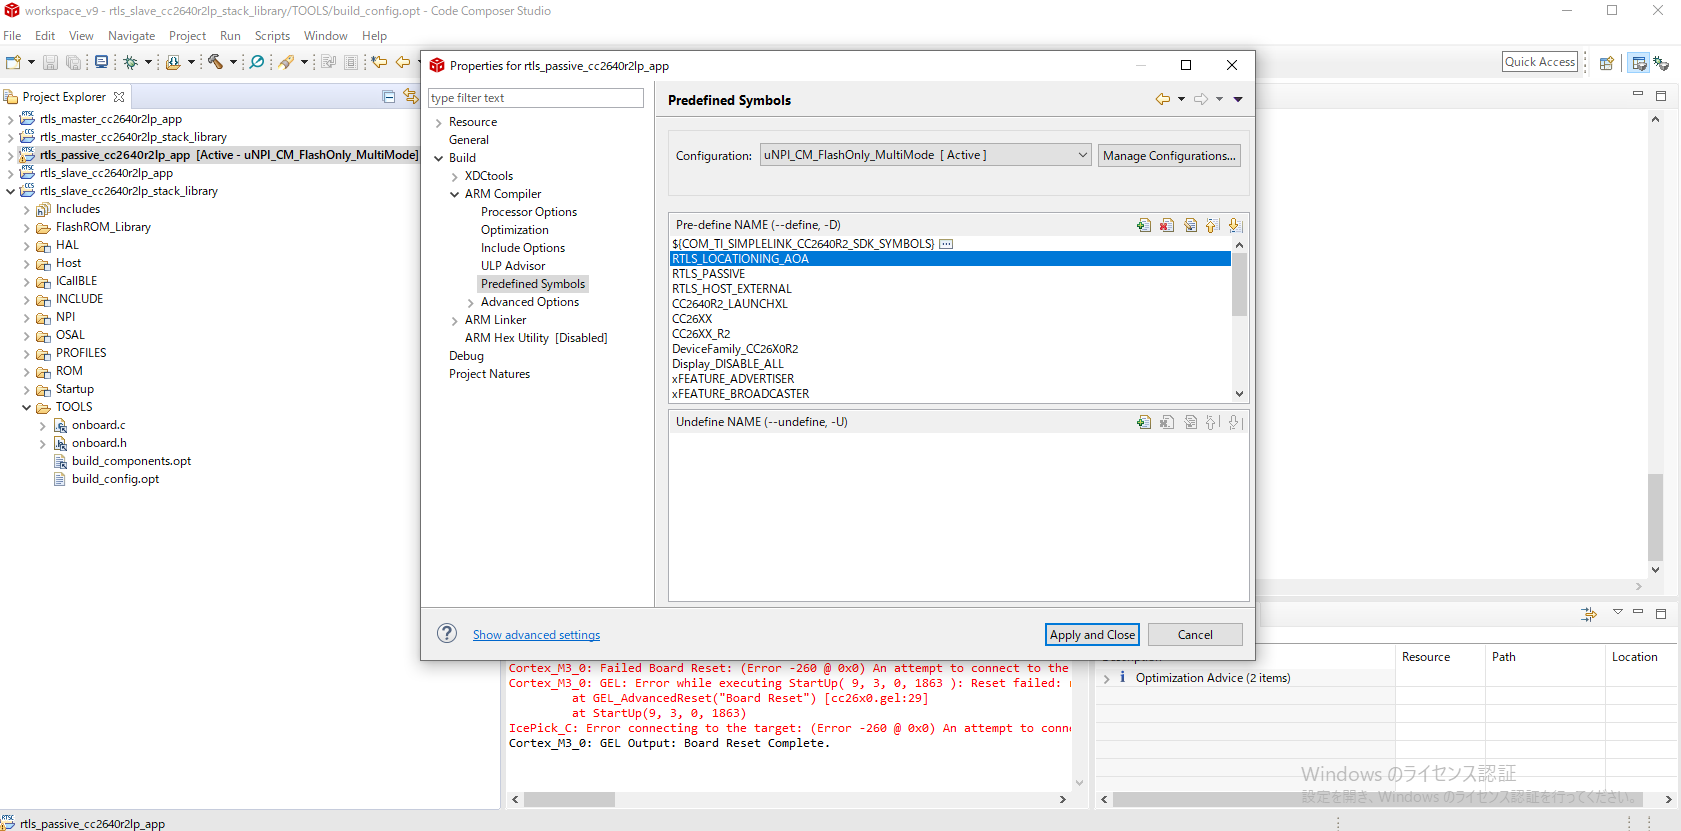Image resolution: width=1681 pixels, height=831 pixels.
Task: Click Cancel in Properties dialog
Action: click(x=1195, y=634)
